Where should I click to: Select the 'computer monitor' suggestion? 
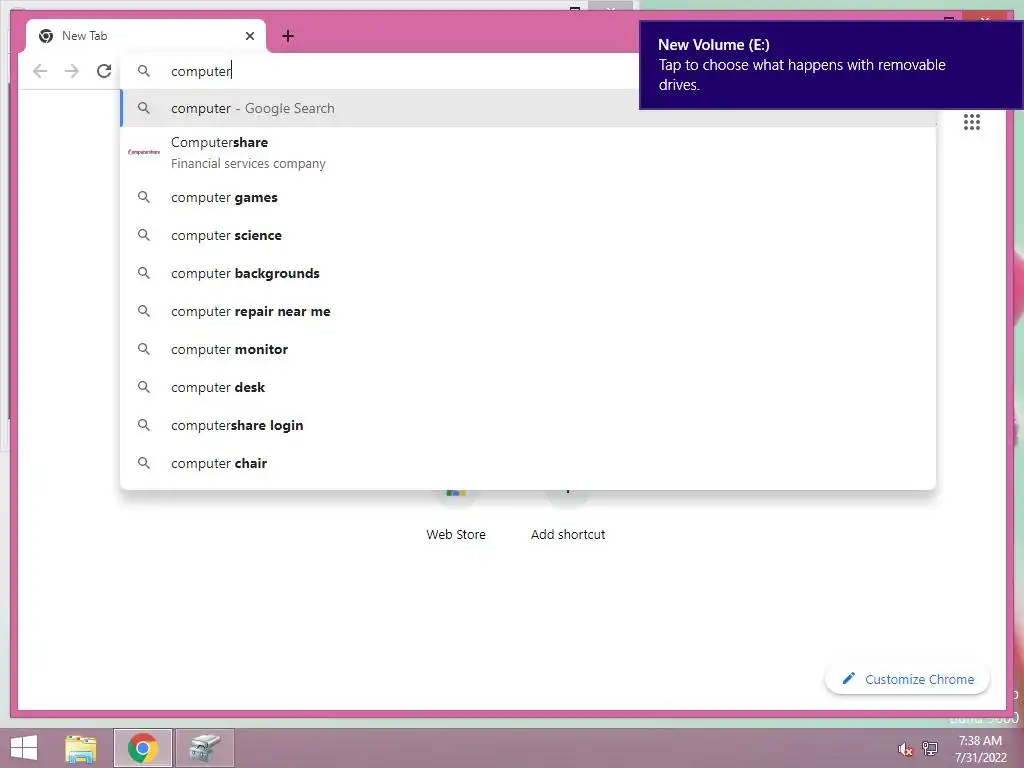click(x=528, y=349)
